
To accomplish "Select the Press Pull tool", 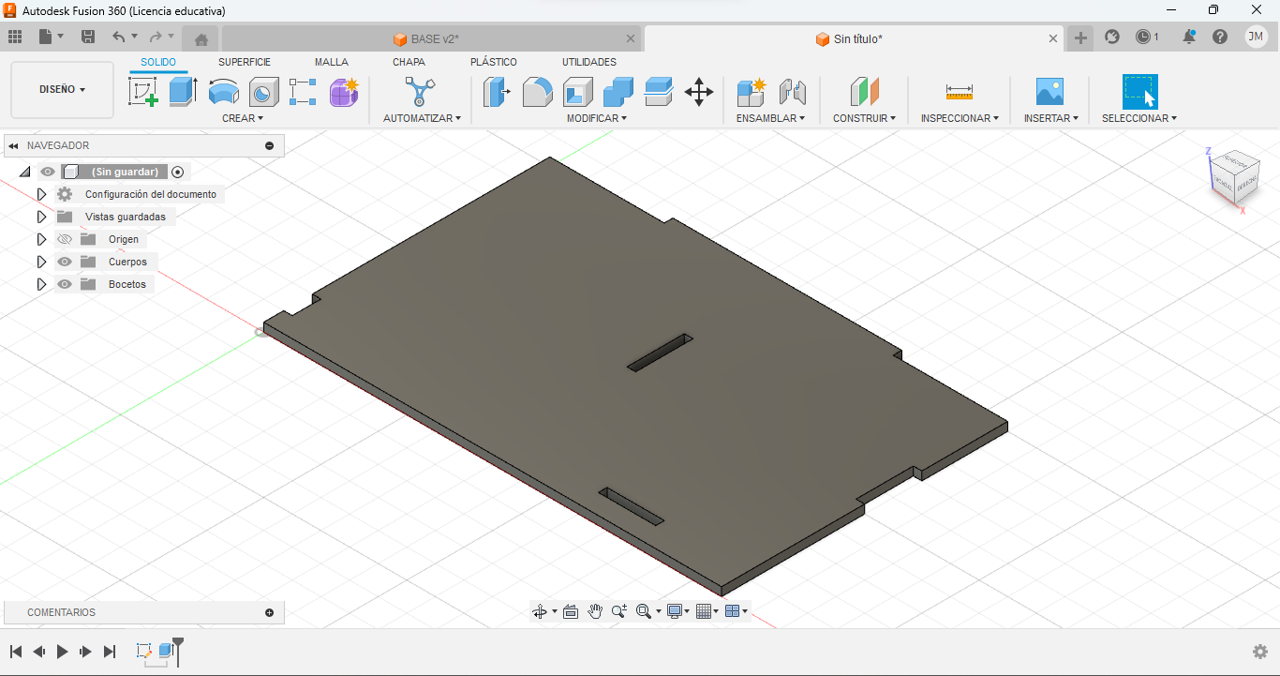I will (496, 92).
